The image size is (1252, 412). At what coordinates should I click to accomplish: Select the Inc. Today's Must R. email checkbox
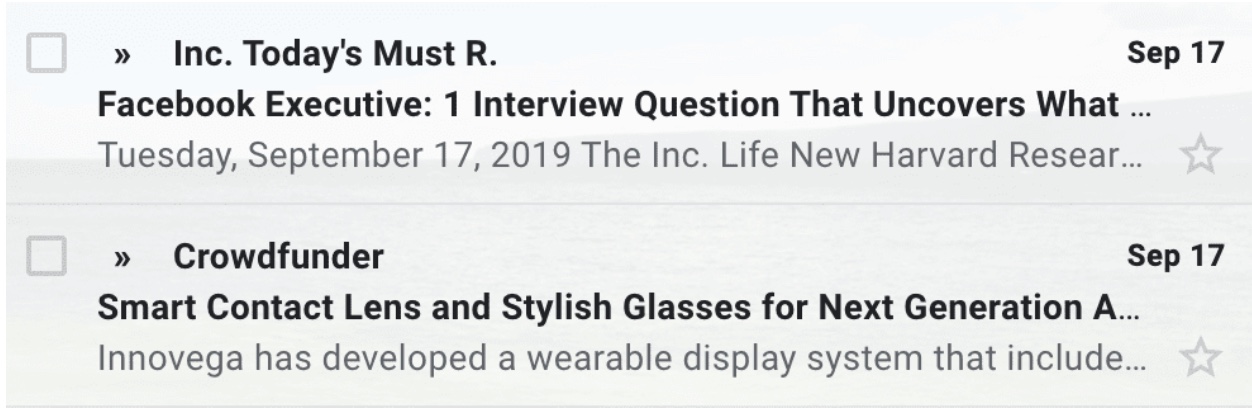click(x=46, y=56)
